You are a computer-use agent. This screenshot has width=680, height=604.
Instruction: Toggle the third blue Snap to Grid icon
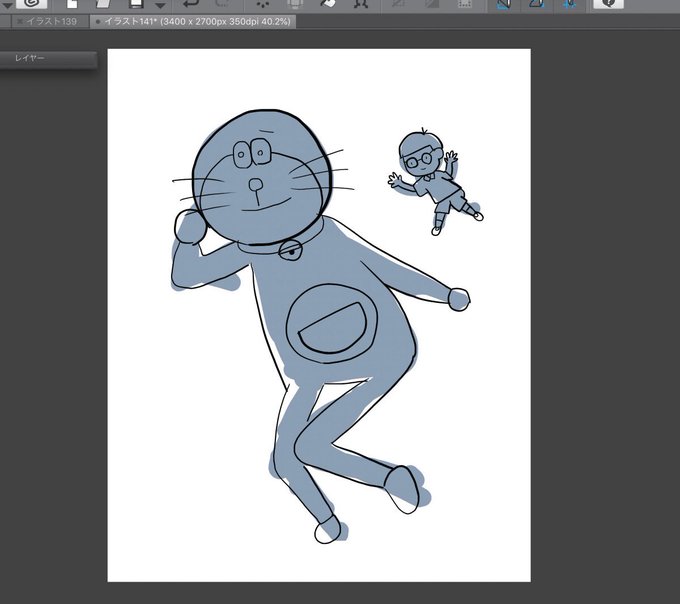click(570, 3)
